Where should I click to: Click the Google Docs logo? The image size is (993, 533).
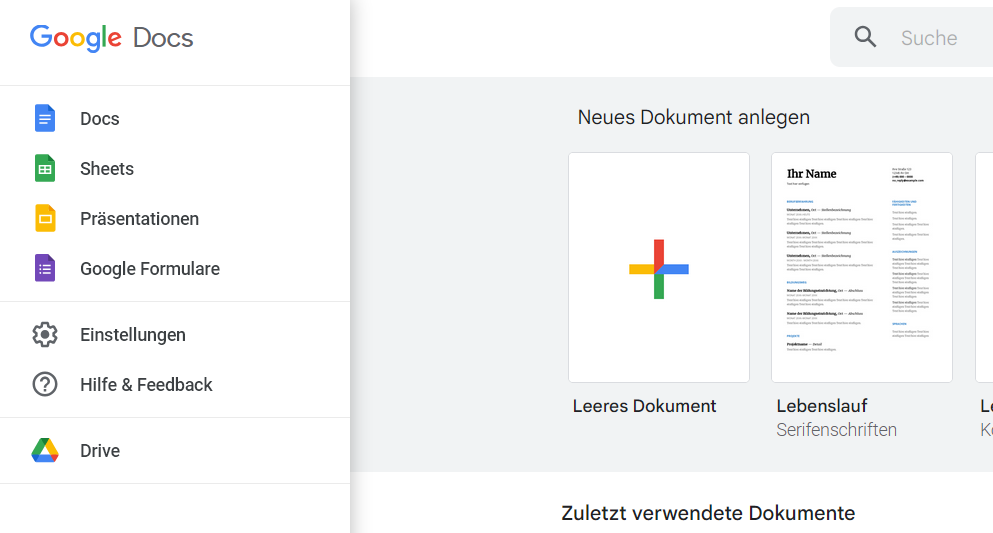pos(111,38)
